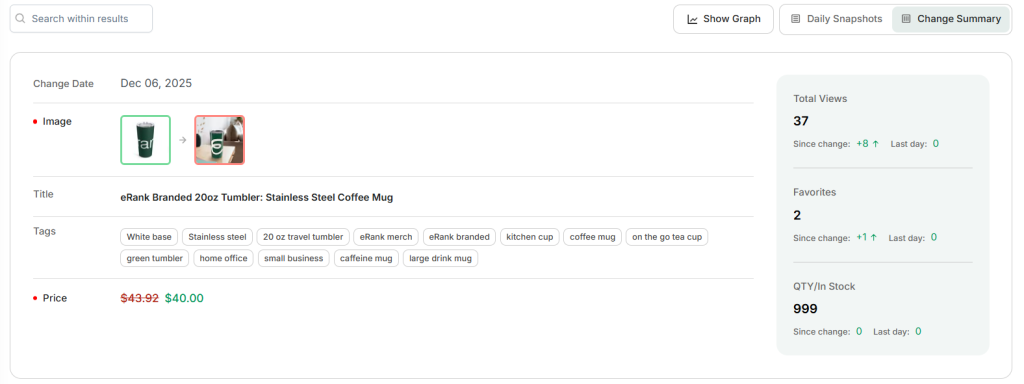Click the up arrow next to +1
This screenshot has height=384, width=1024.
tap(874, 238)
